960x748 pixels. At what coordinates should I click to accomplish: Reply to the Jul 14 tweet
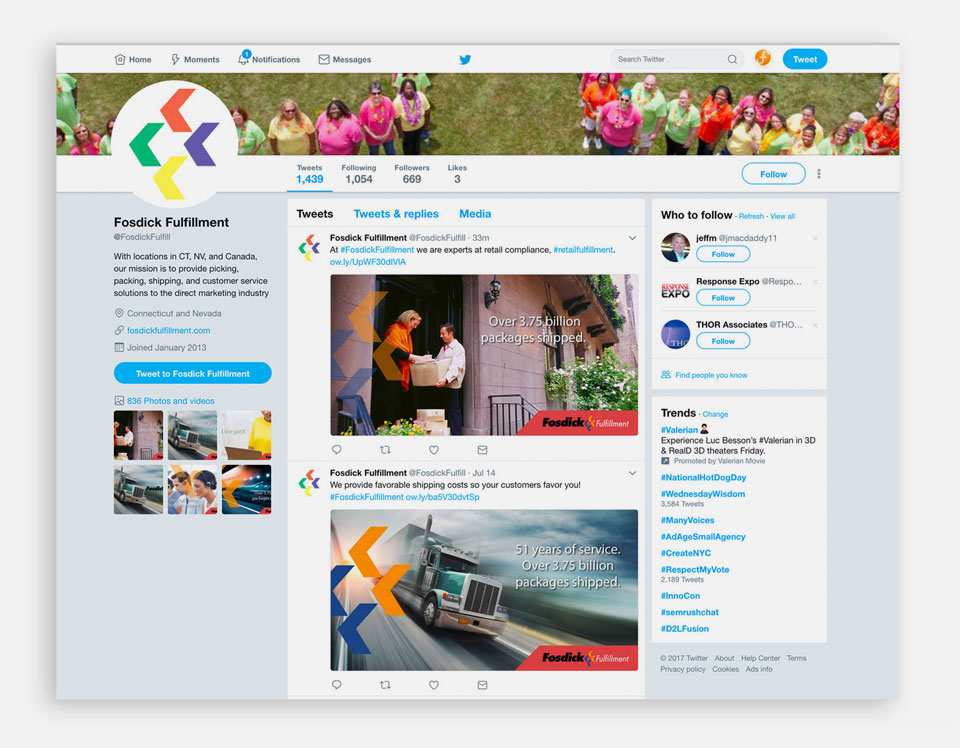pyautogui.click(x=337, y=684)
